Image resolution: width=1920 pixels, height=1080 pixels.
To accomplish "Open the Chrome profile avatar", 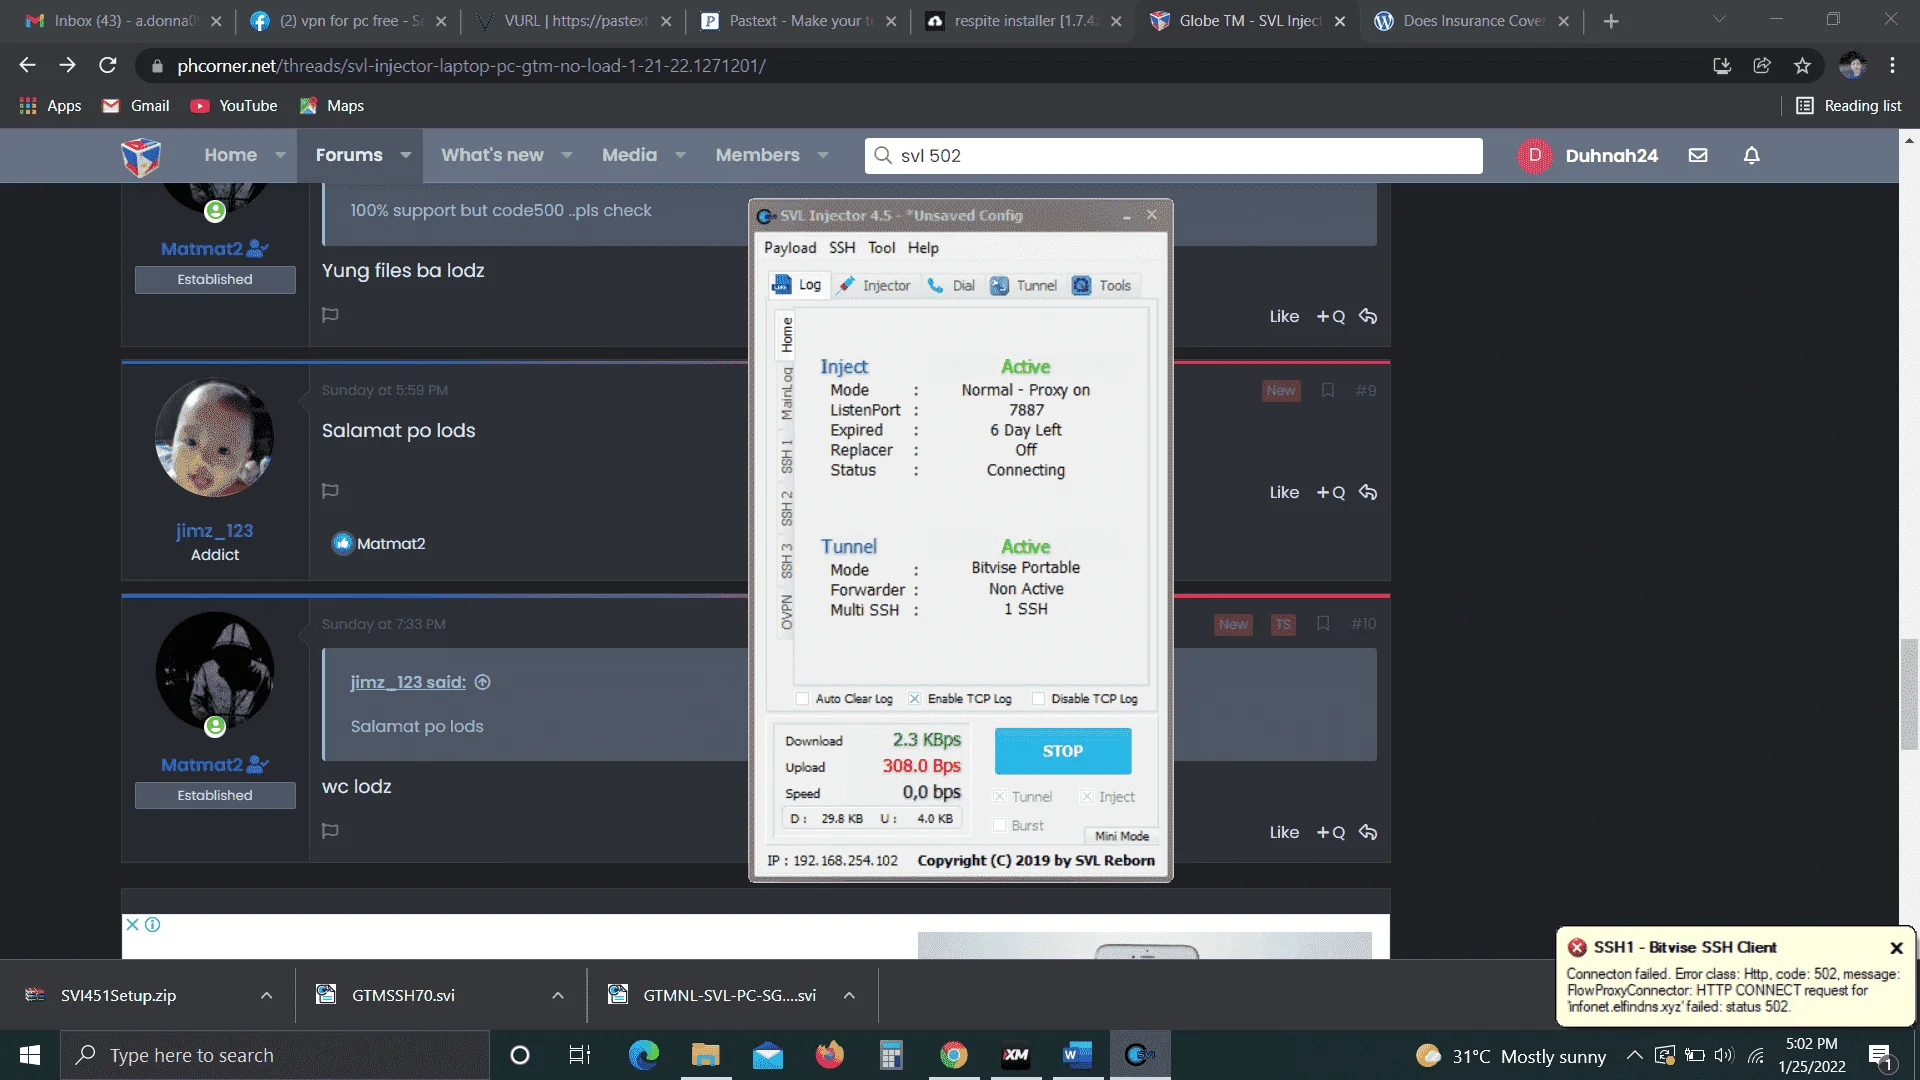I will (1852, 66).
